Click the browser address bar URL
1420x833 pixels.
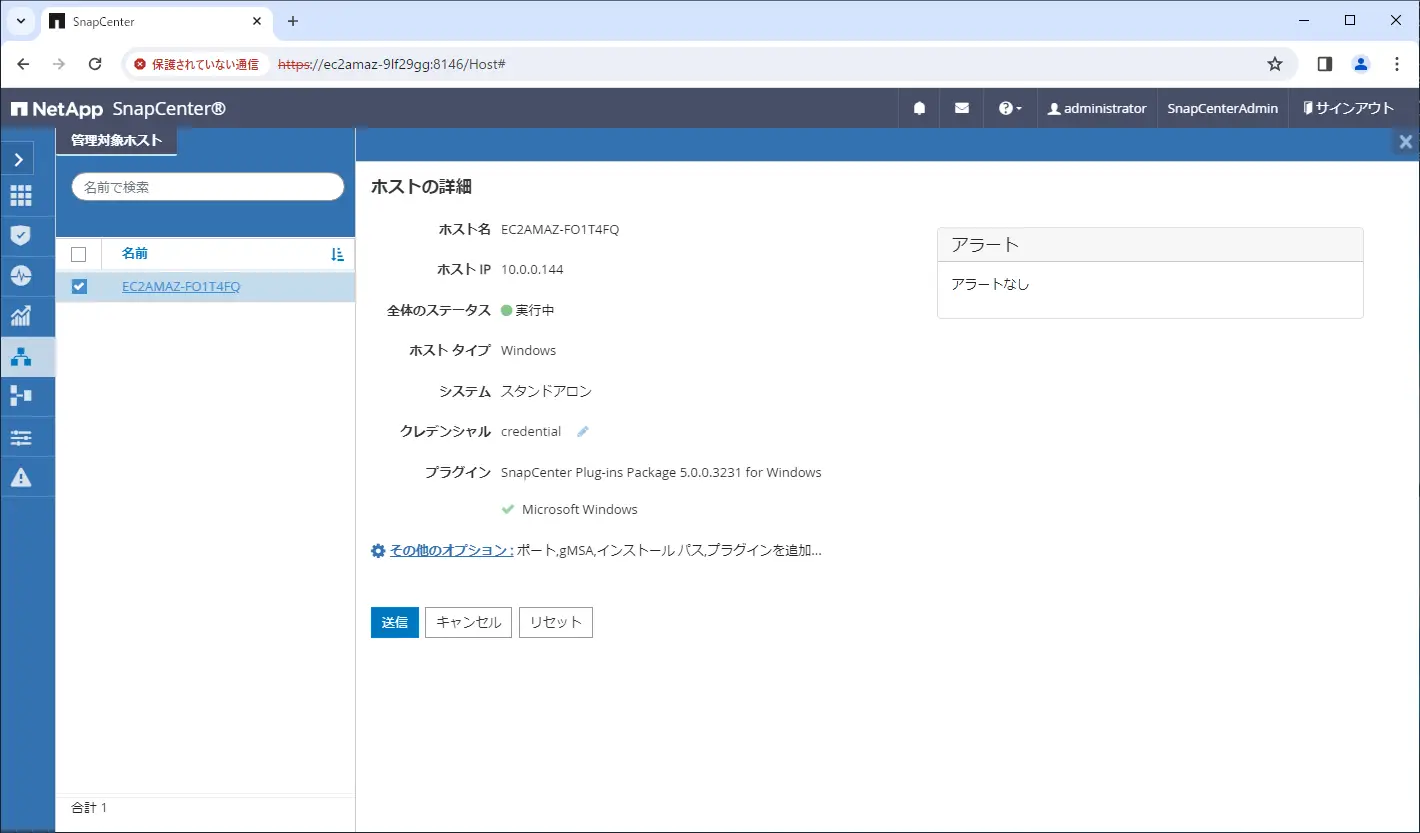pyautogui.click(x=391, y=64)
